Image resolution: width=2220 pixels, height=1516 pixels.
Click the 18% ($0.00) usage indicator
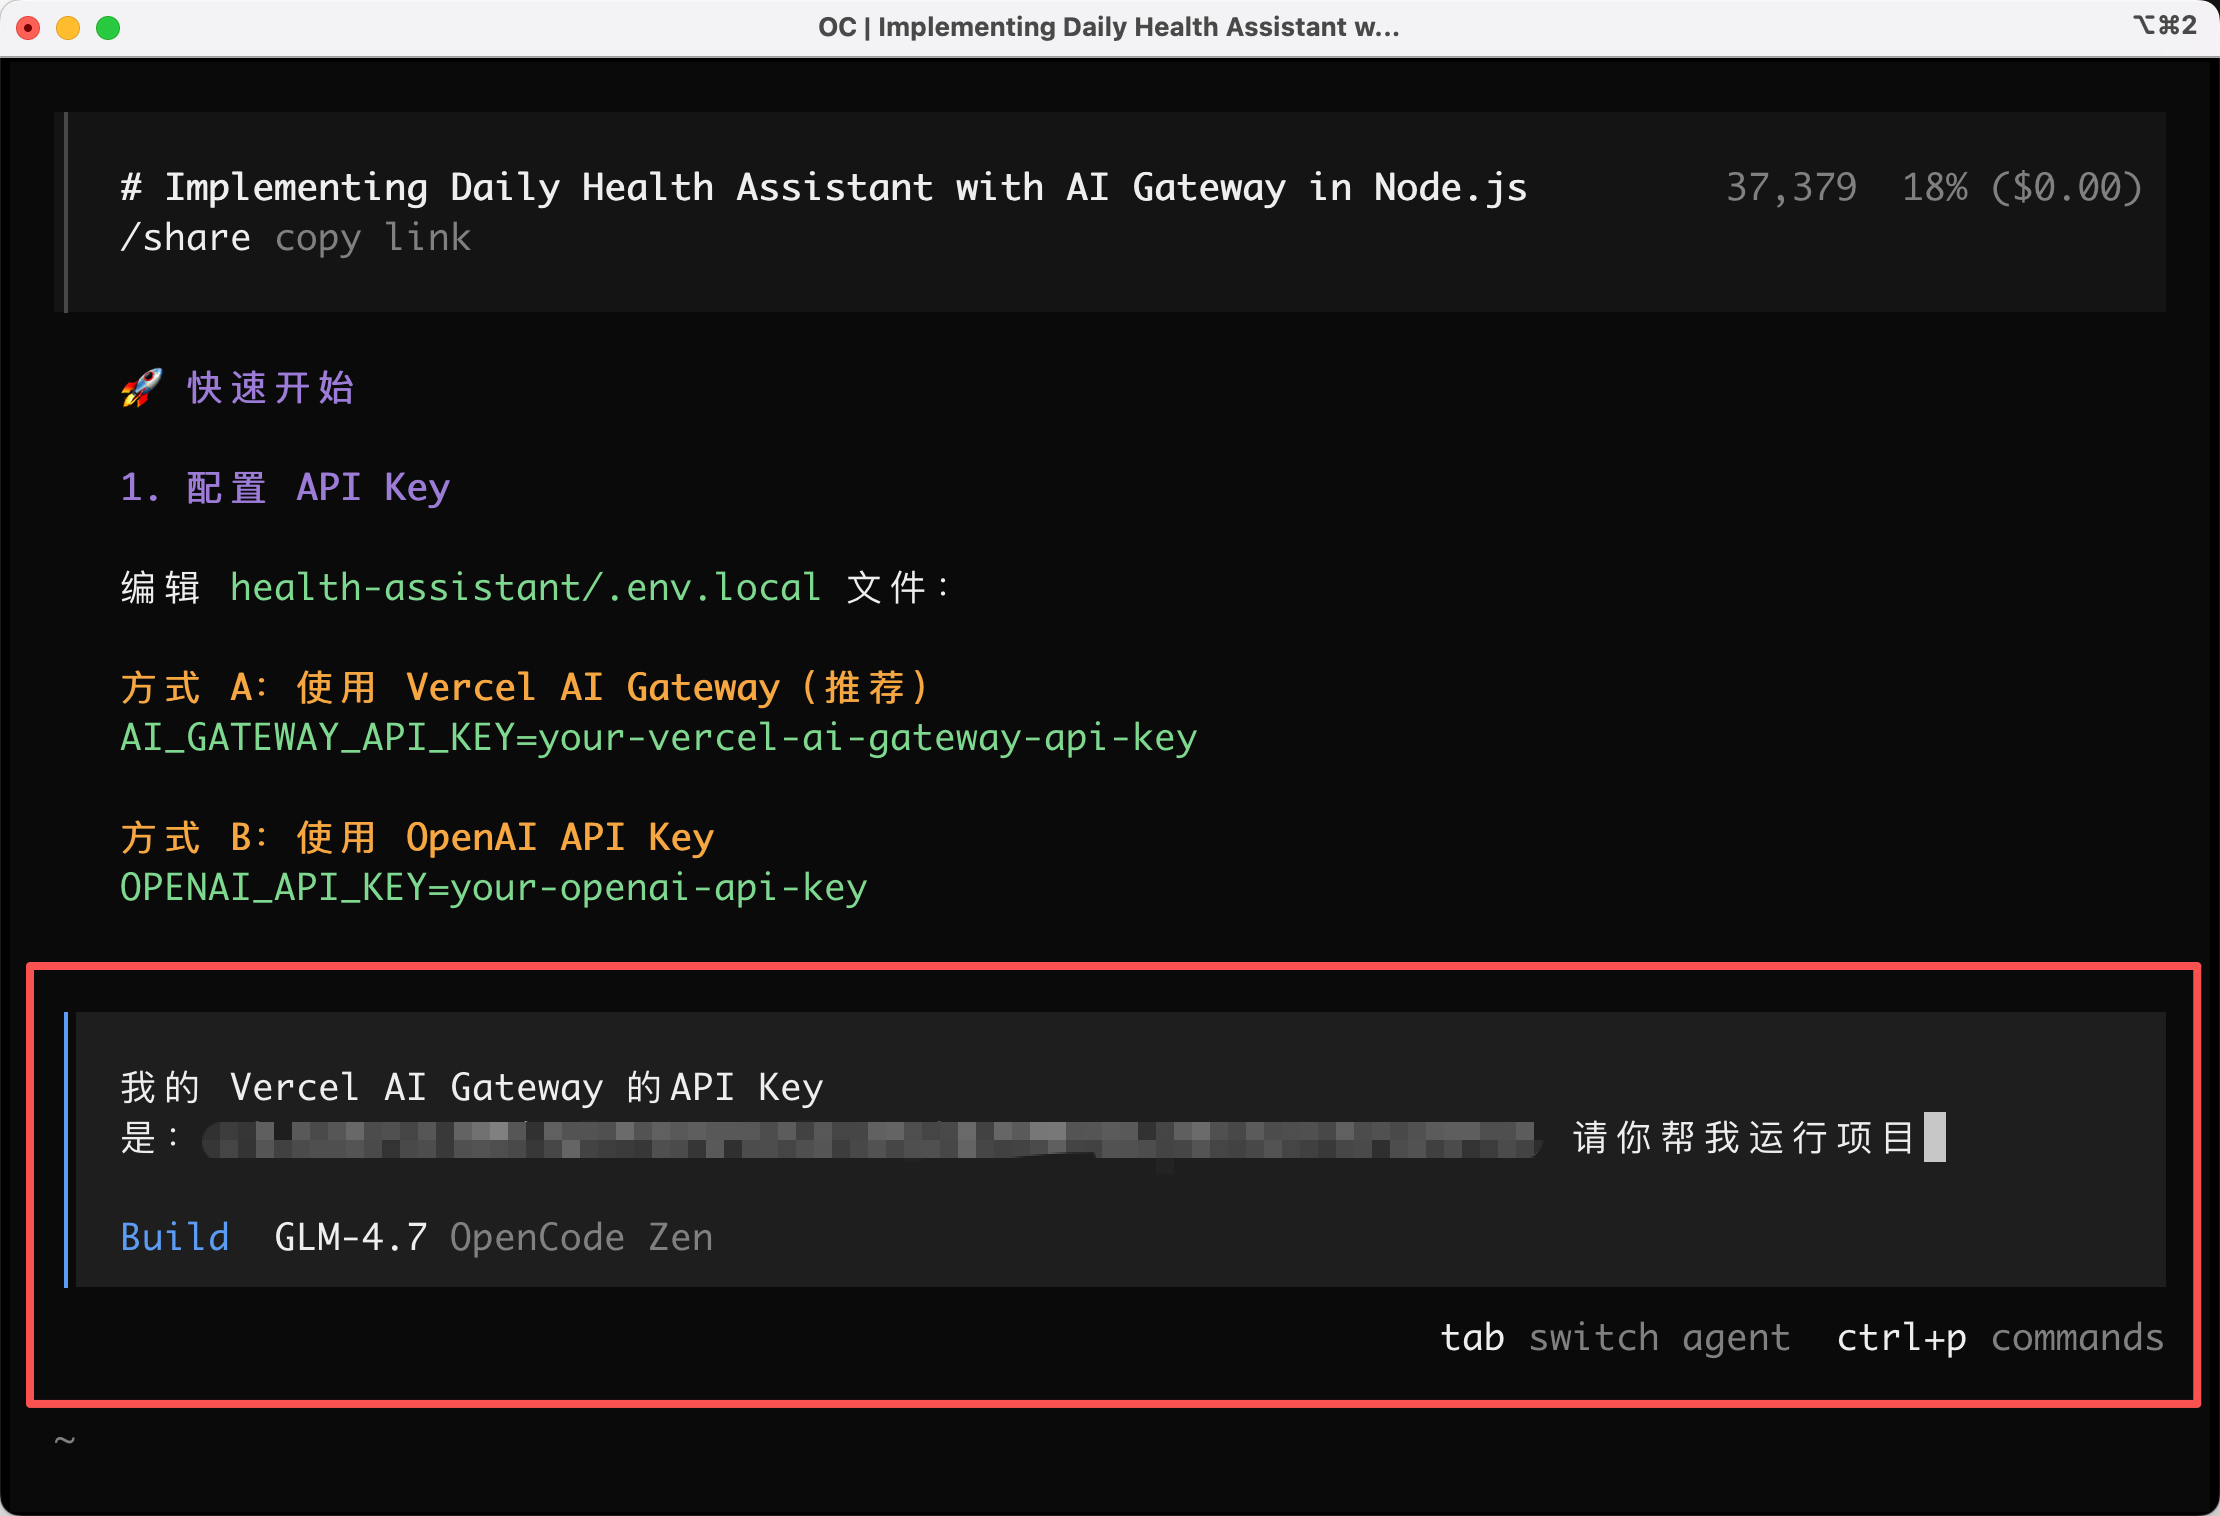tap(2021, 188)
